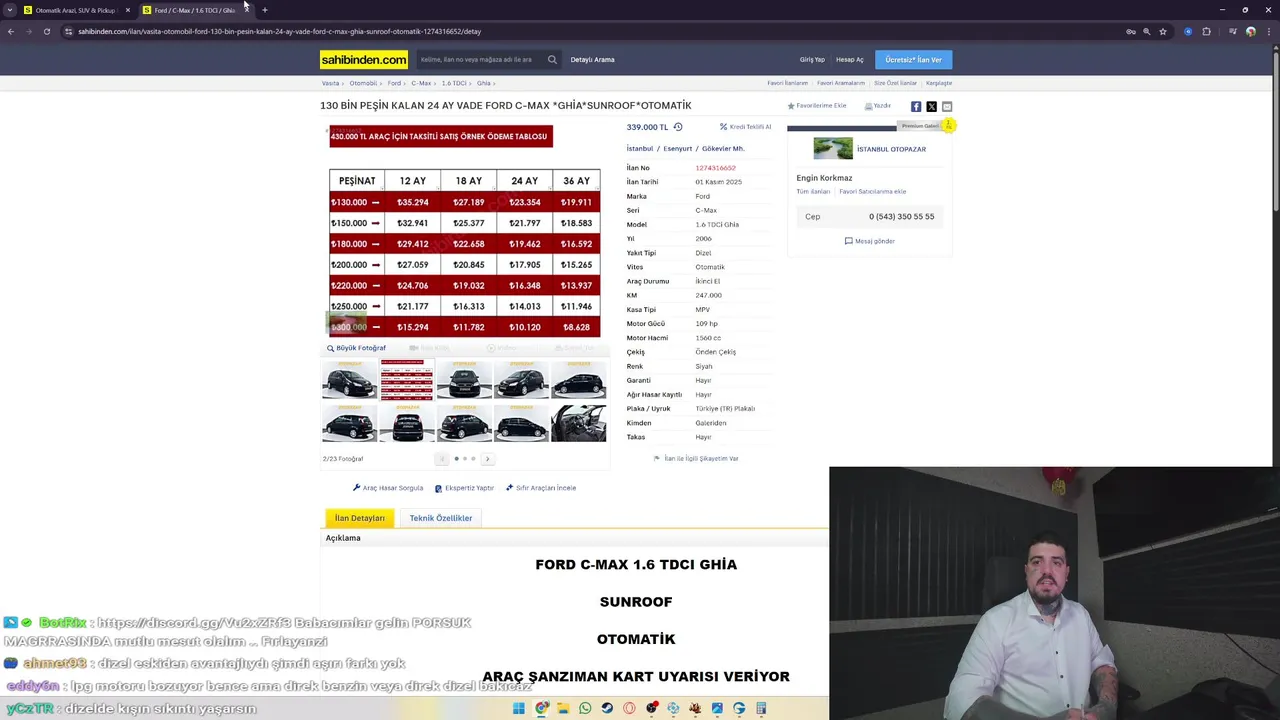Open price history clock icon
The width and height of the screenshot is (1280, 720).
pyautogui.click(x=678, y=127)
